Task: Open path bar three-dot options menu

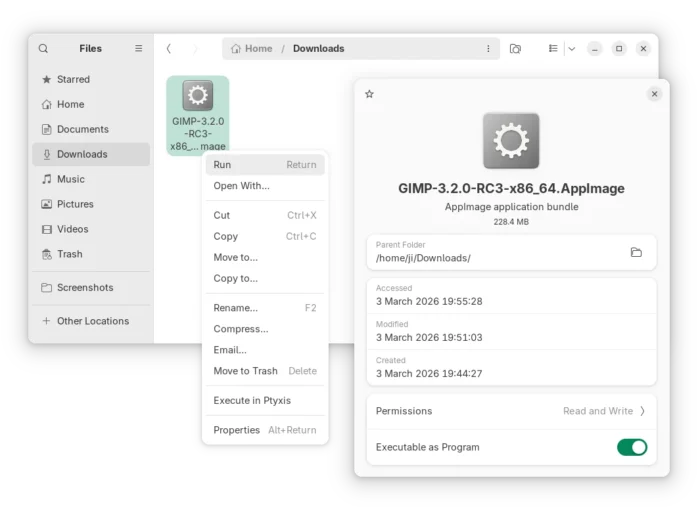Action: pos(488,48)
